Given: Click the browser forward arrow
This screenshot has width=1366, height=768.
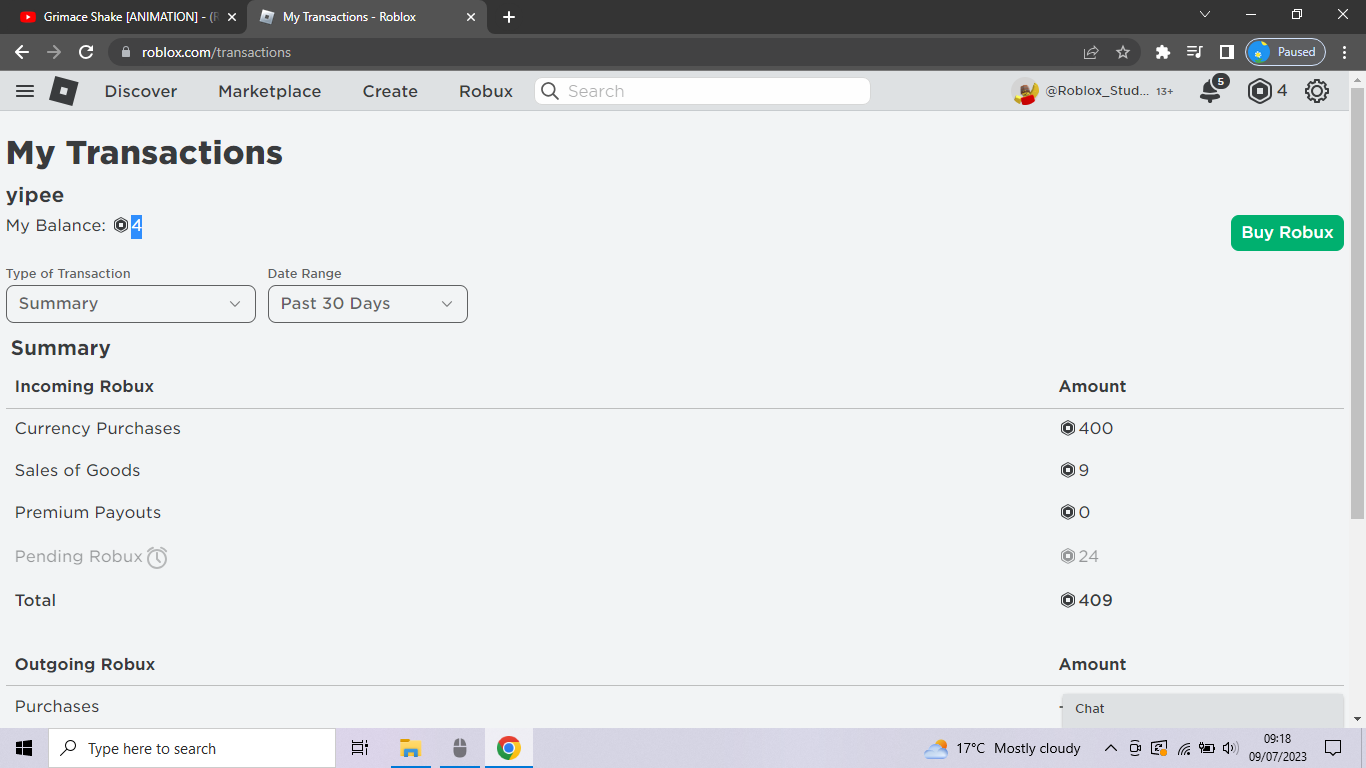Looking at the screenshot, I should pyautogui.click(x=54, y=52).
